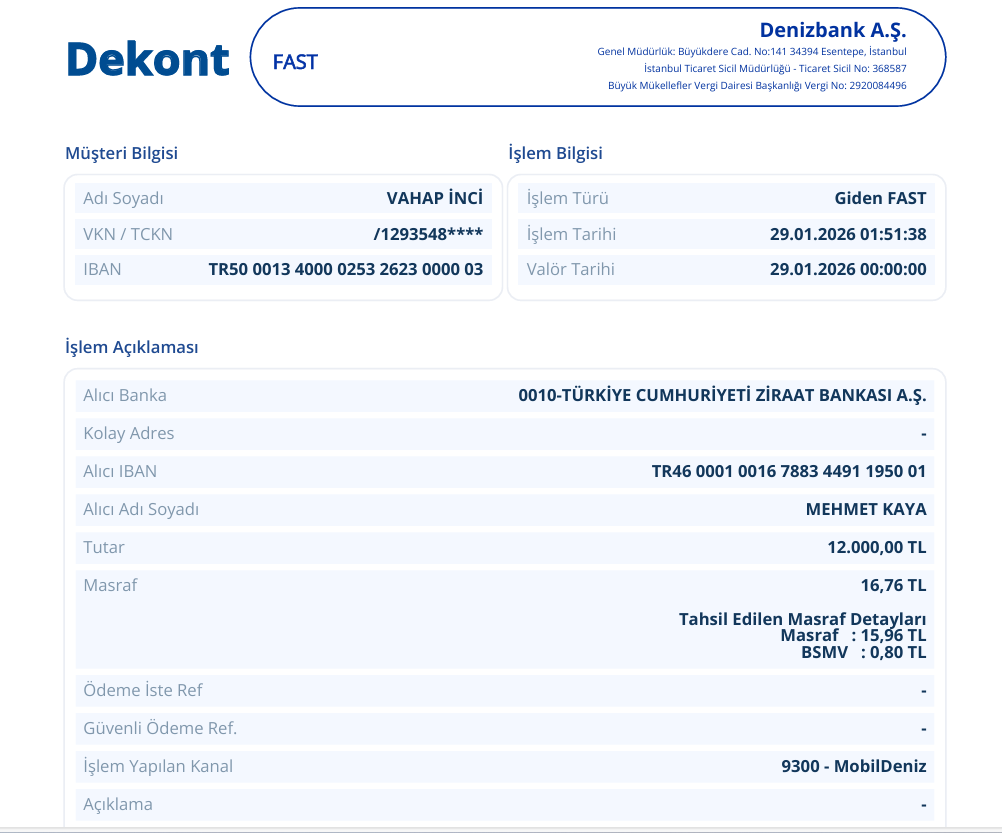Select the date 29.01.2026 01:51:38

(848, 234)
